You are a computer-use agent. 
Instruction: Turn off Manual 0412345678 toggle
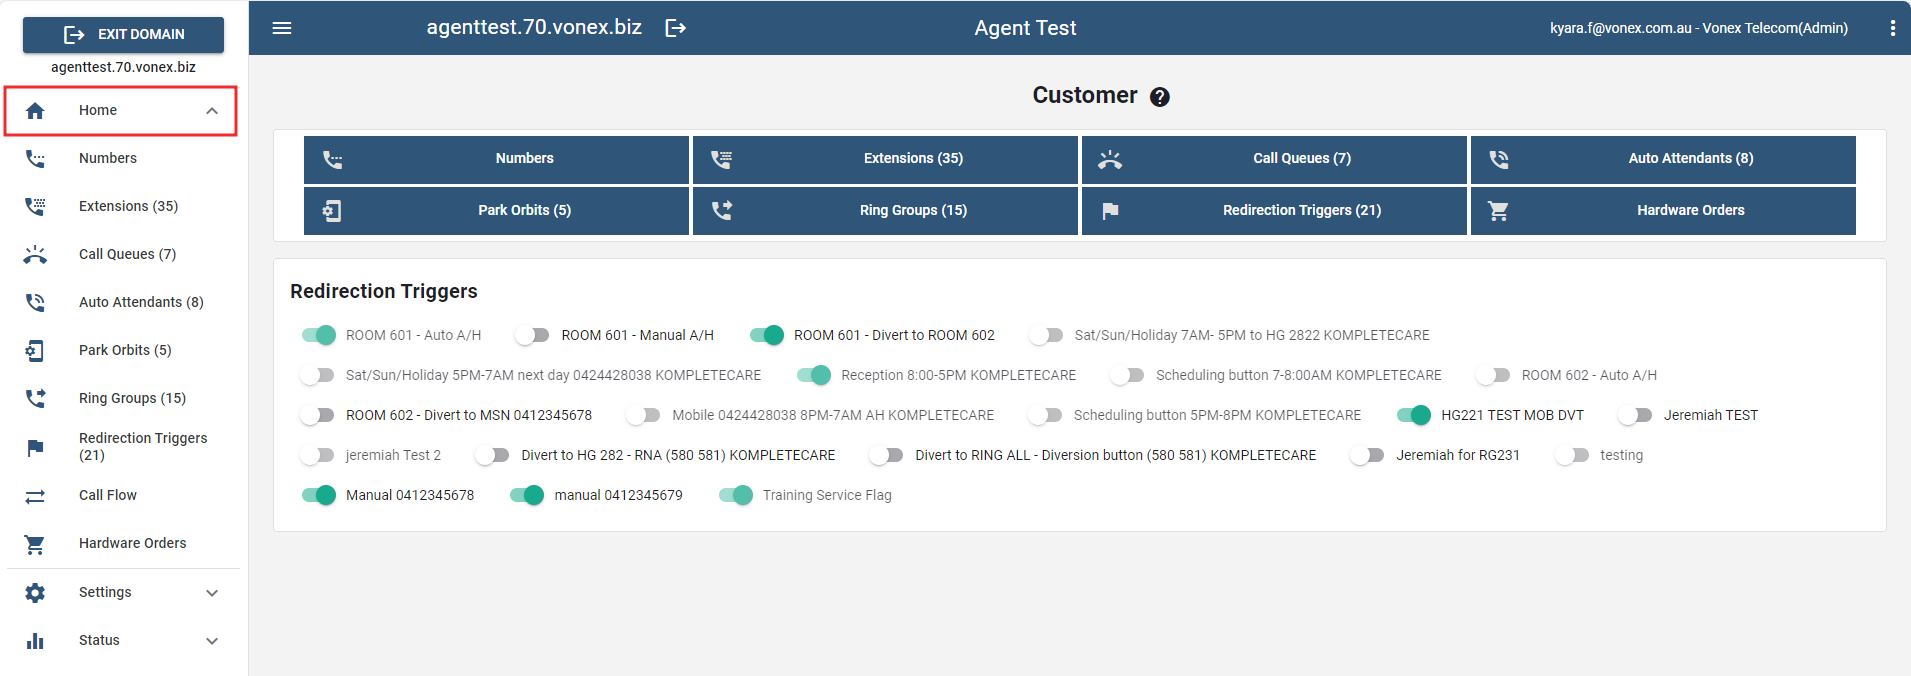coord(319,495)
